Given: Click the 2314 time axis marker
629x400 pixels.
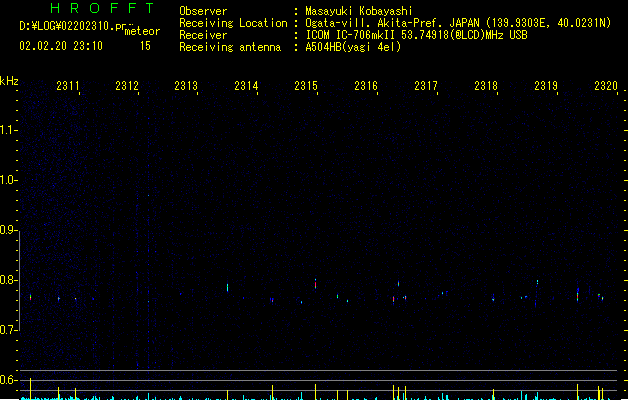Looking at the screenshot, I should (x=246, y=86).
